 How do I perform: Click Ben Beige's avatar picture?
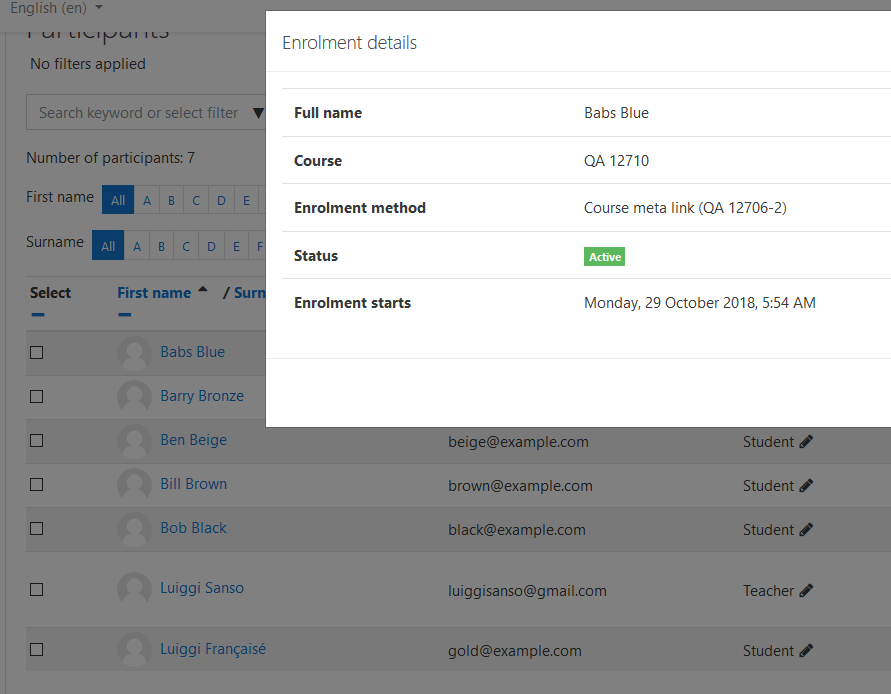[x=134, y=441]
